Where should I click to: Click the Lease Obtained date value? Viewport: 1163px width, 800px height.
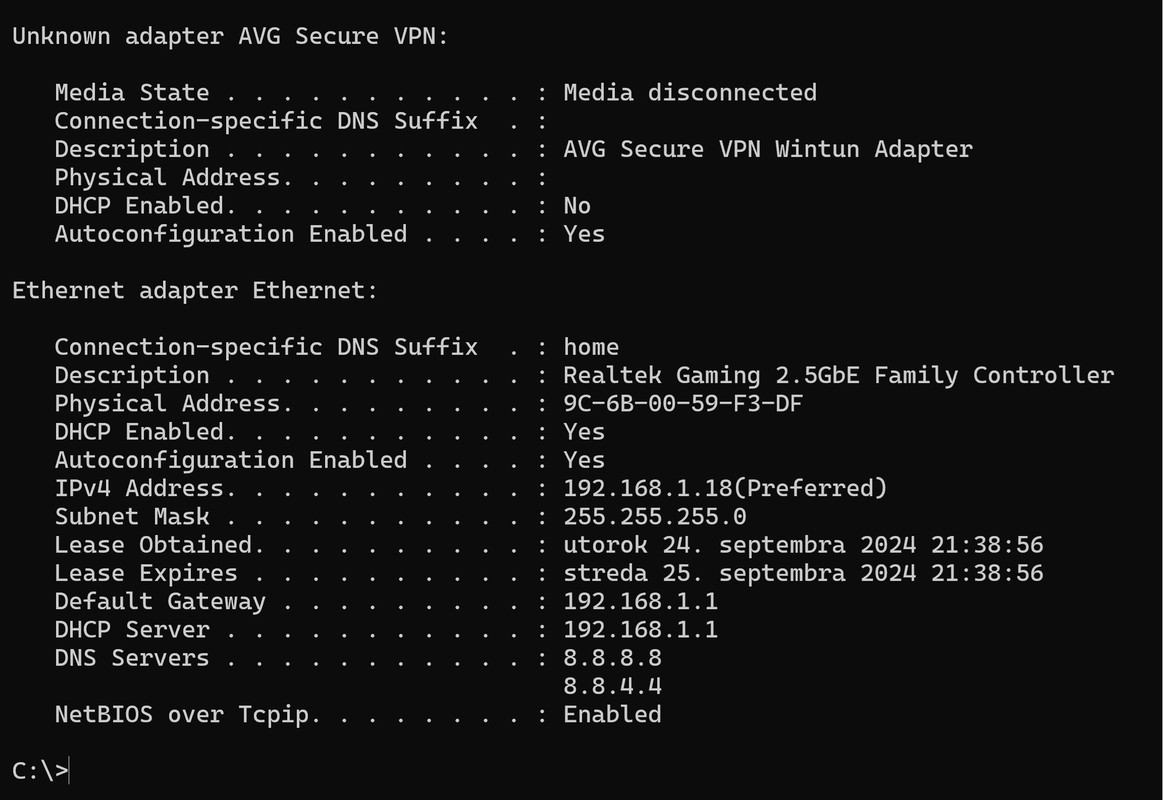coord(803,544)
